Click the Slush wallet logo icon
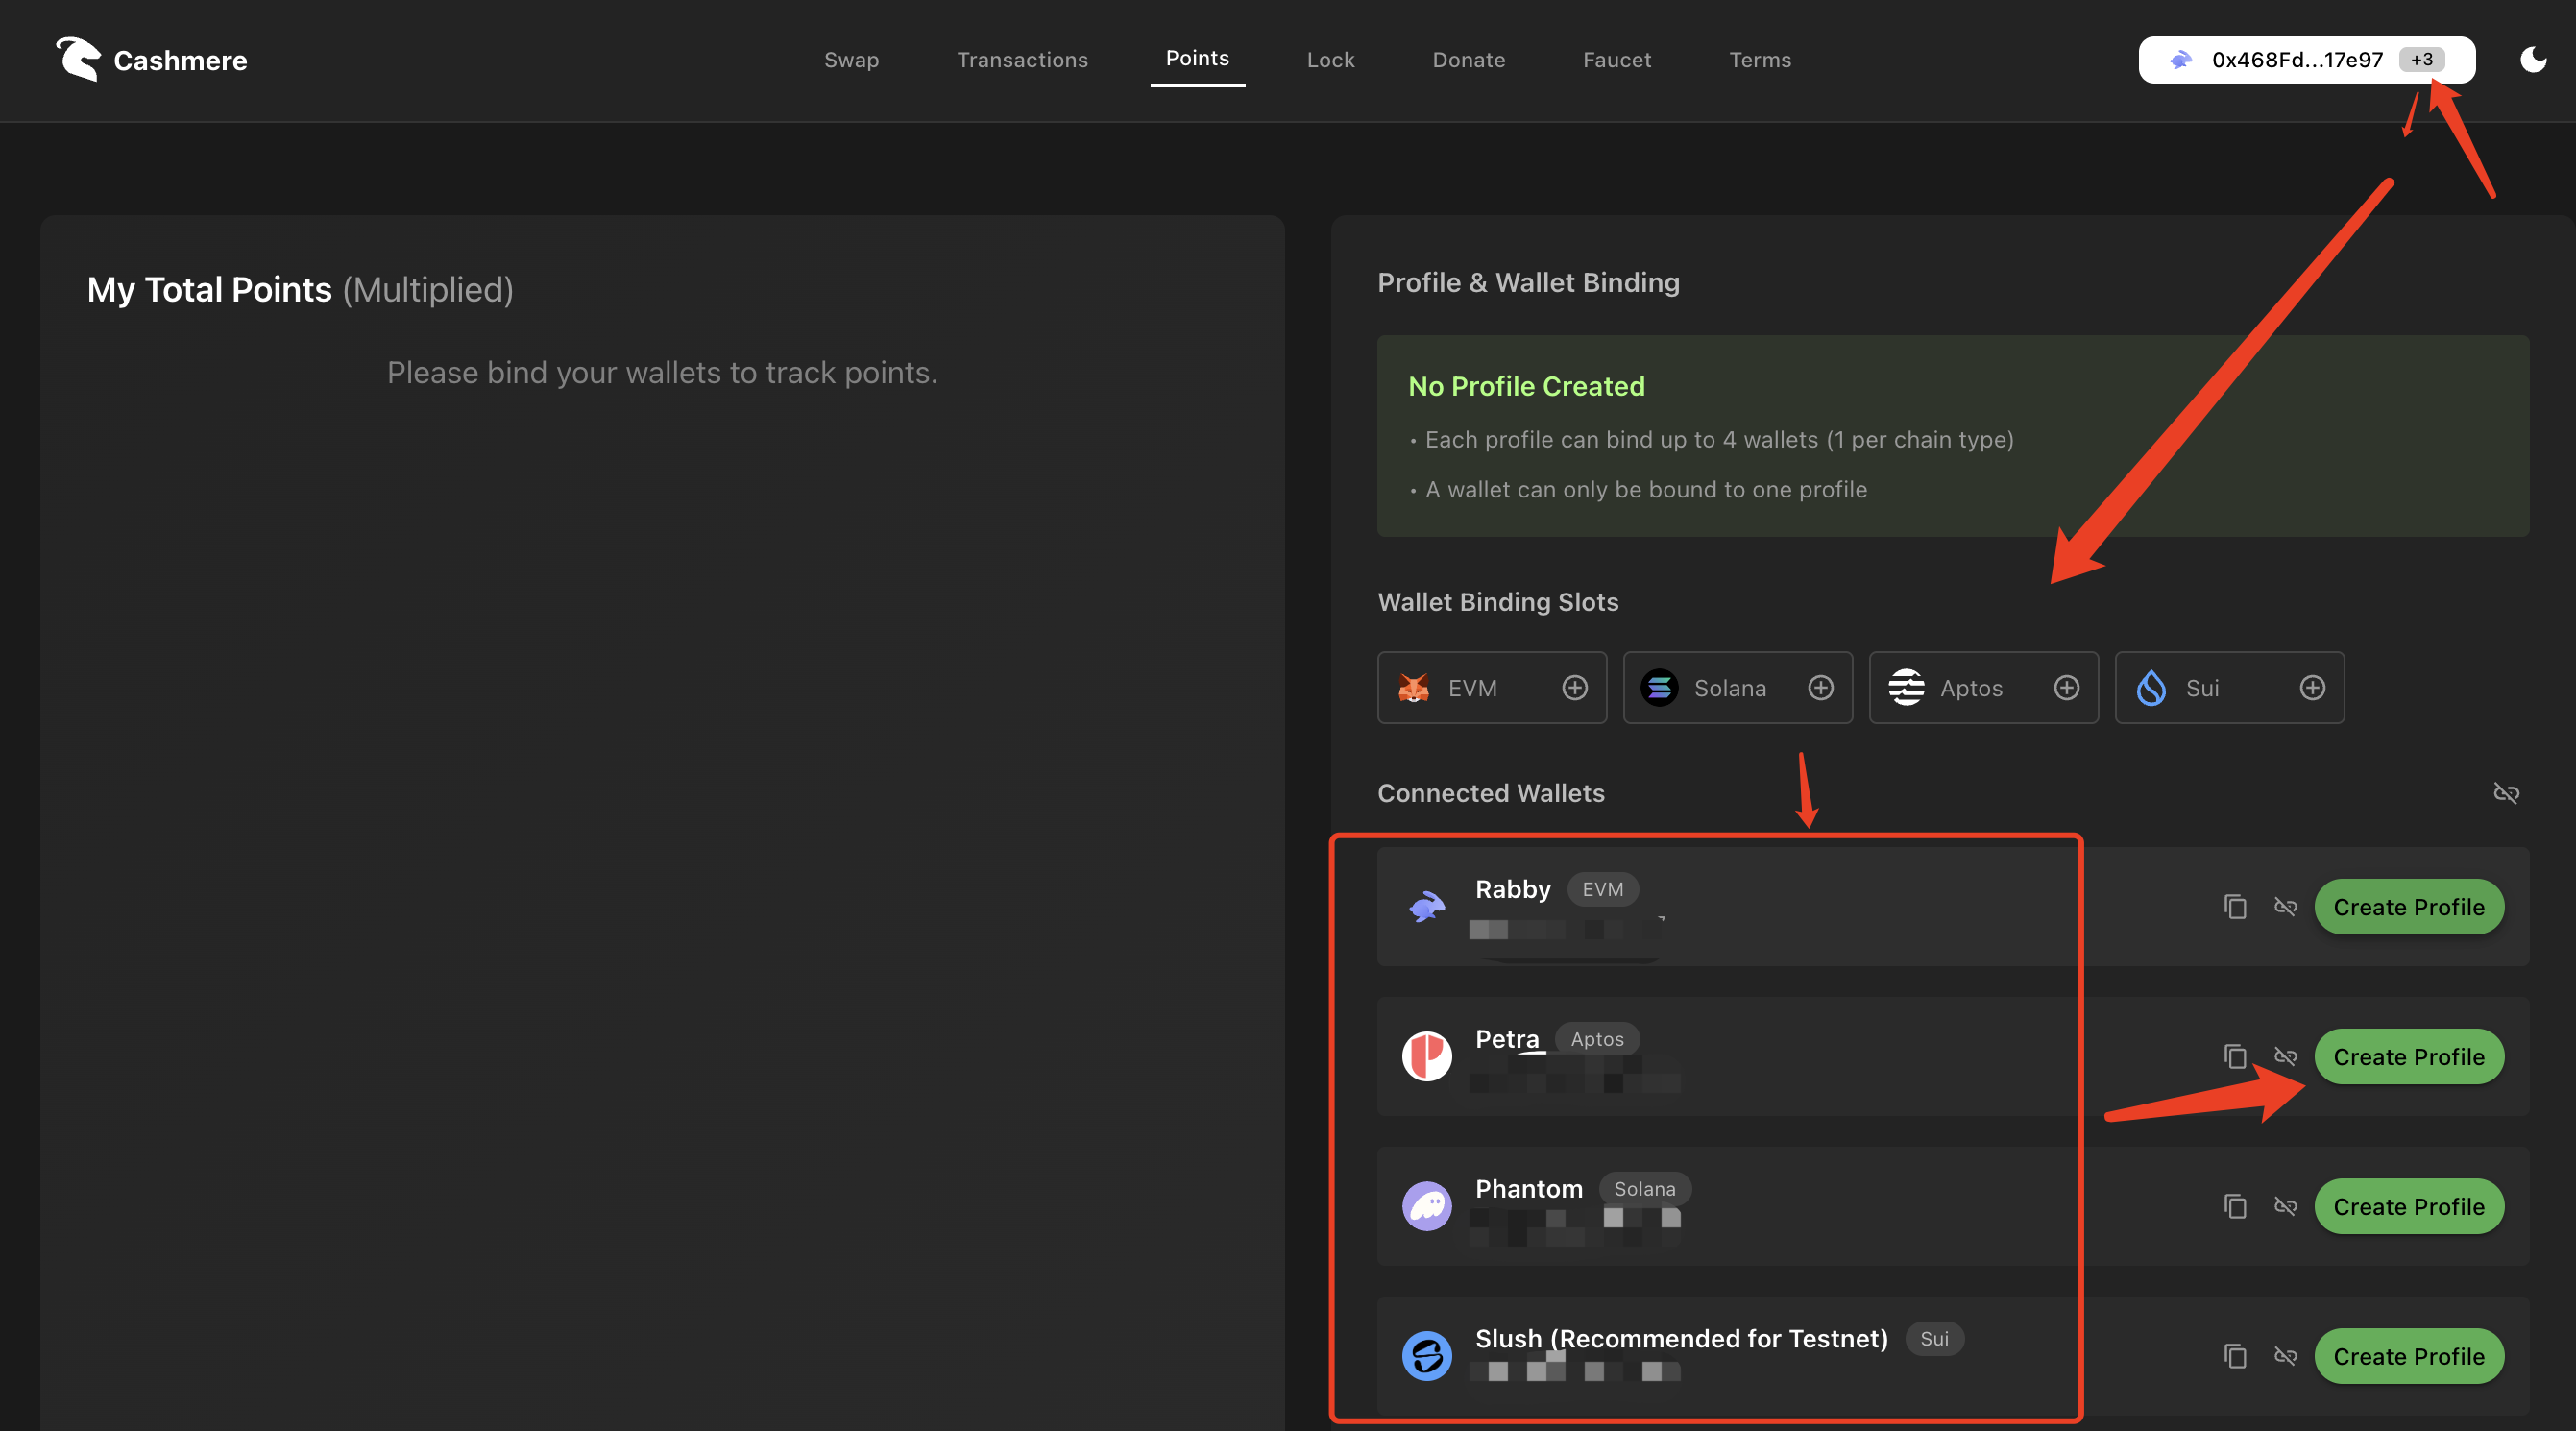2576x1431 pixels. click(x=1426, y=1357)
